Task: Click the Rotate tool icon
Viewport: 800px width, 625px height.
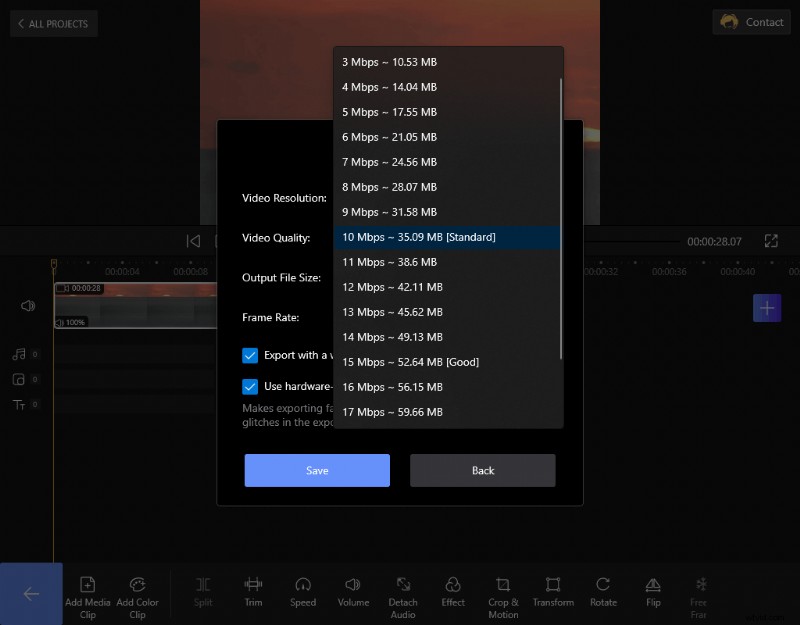Action: pos(603,593)
